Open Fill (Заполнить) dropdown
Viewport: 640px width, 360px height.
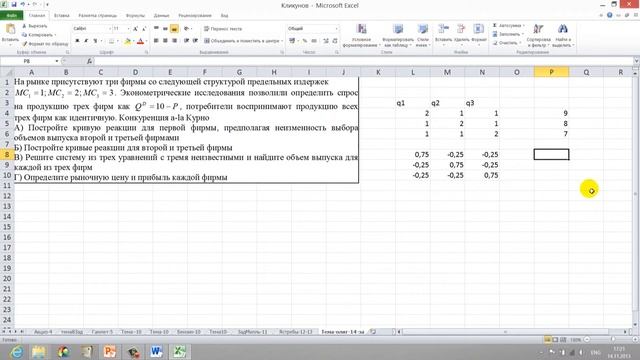508,34
